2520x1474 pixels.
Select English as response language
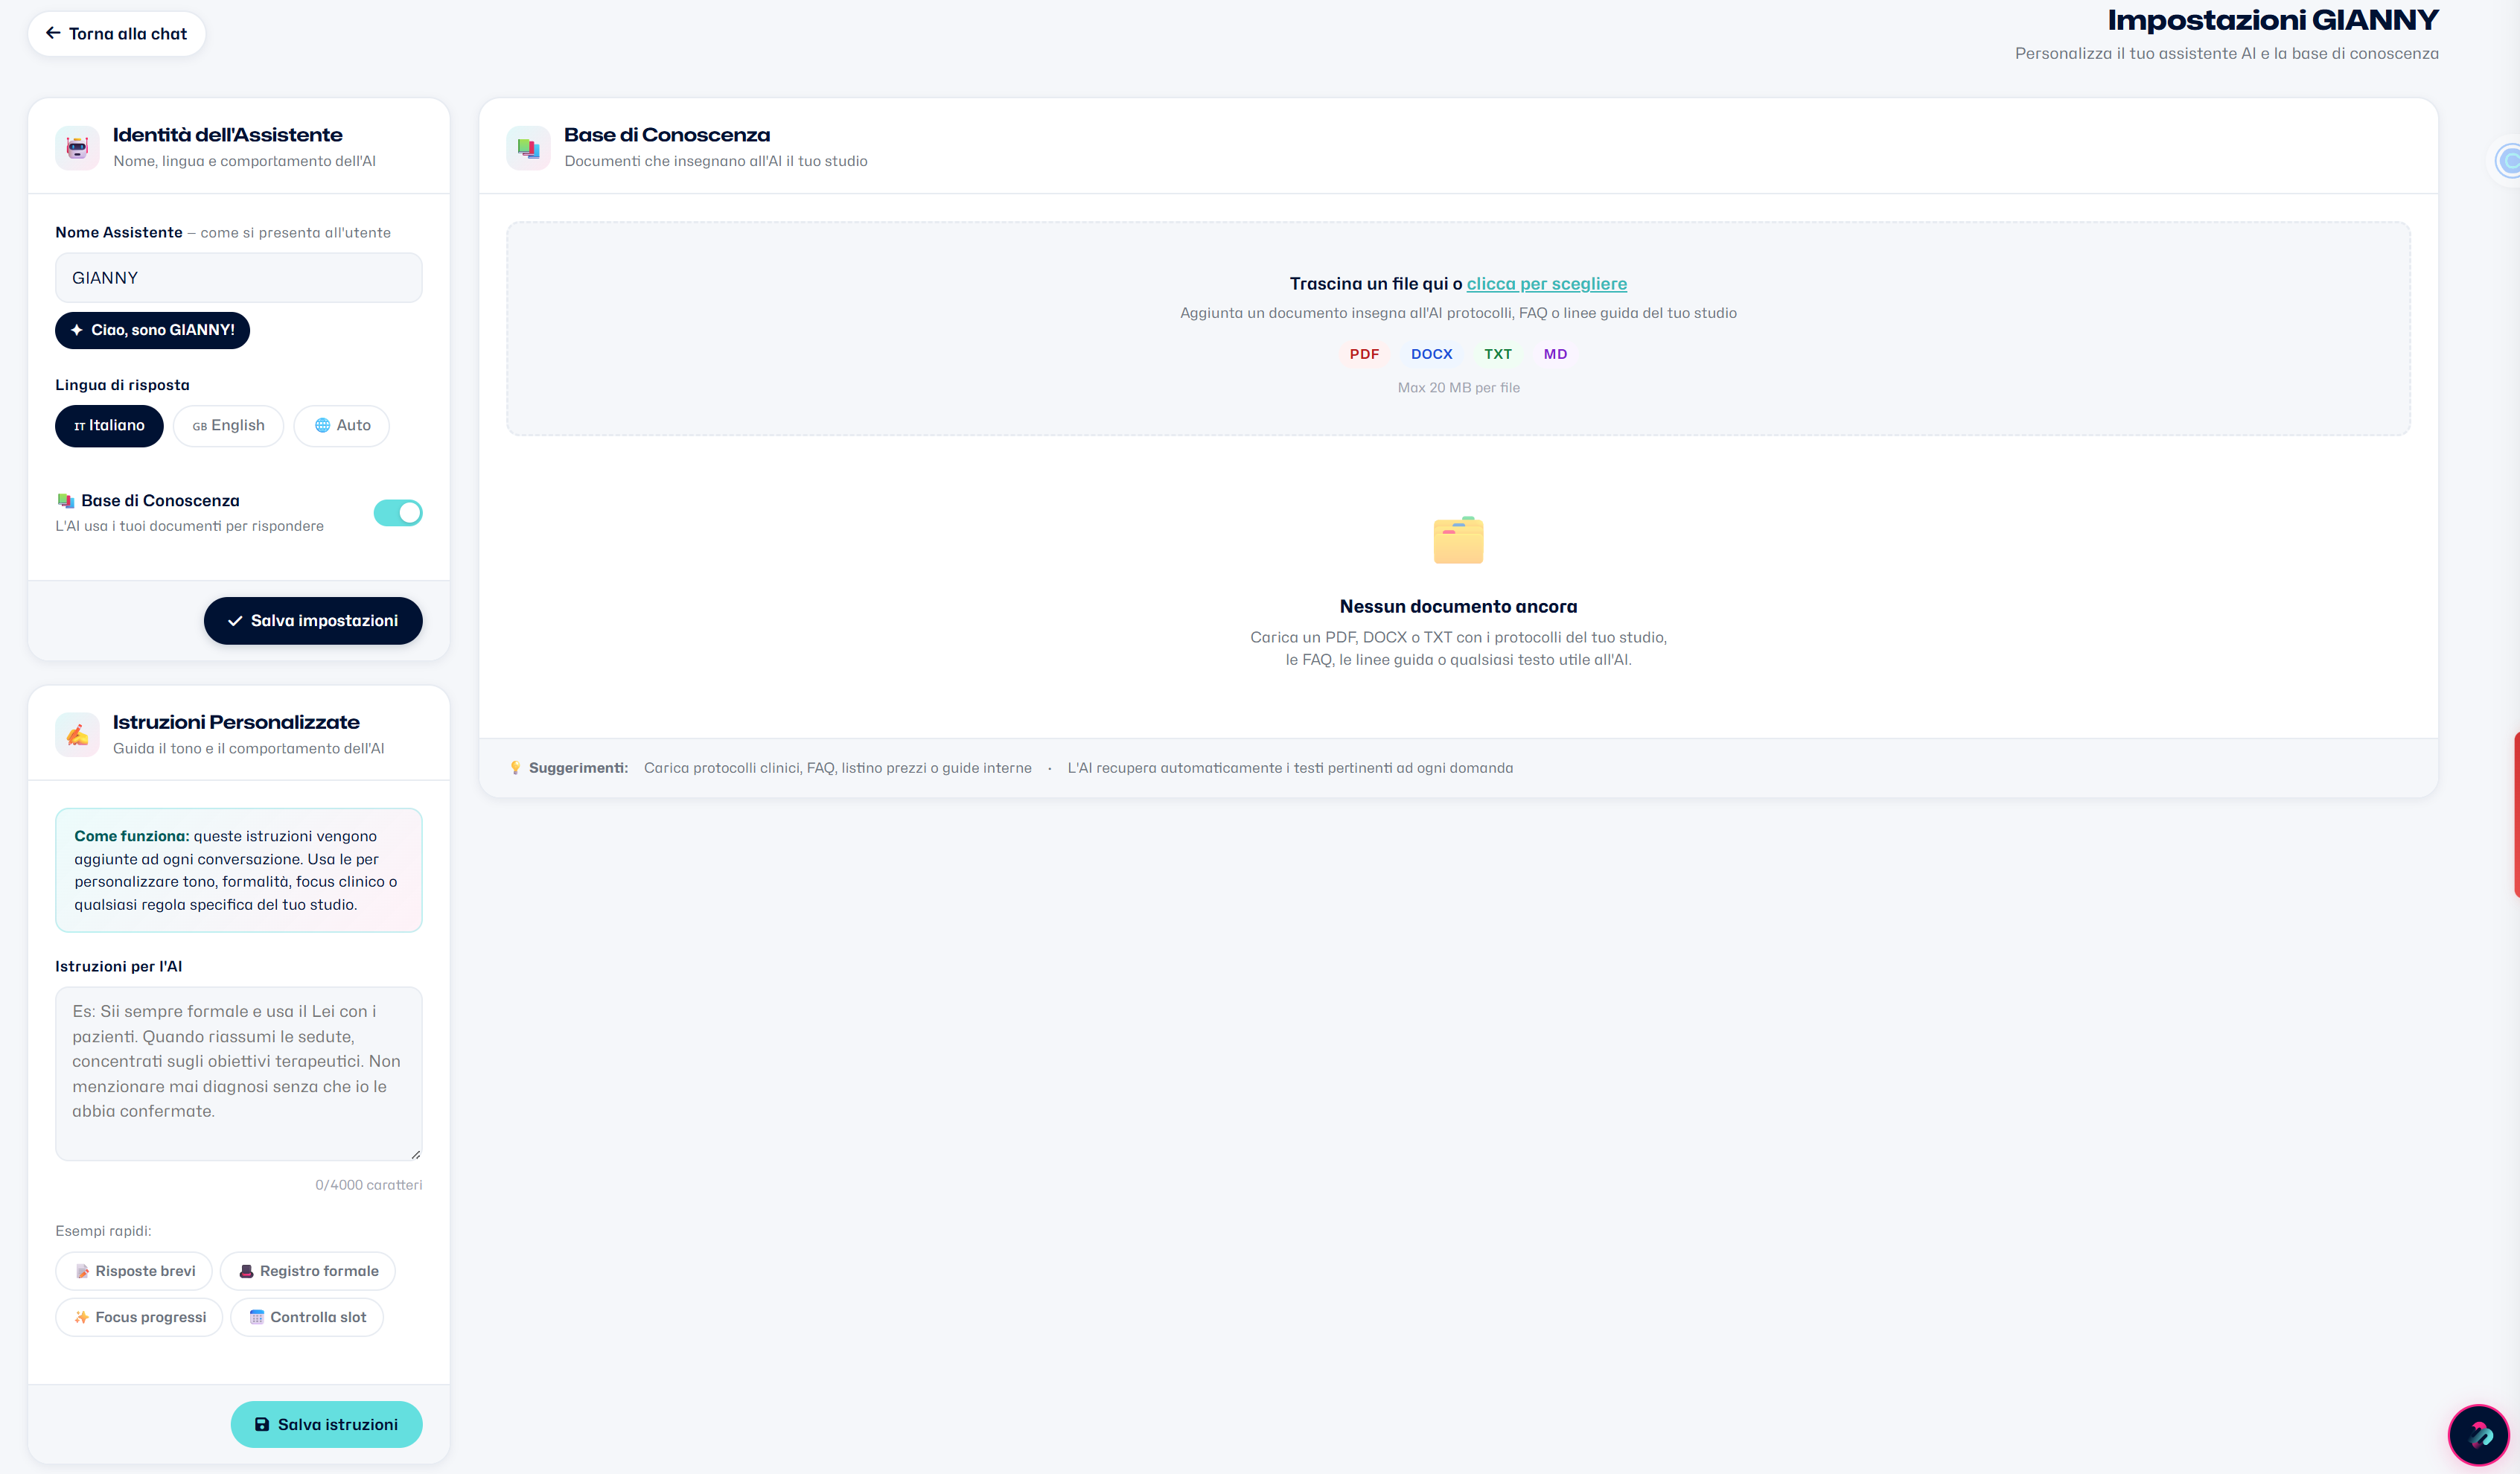(x=228, y=426)
